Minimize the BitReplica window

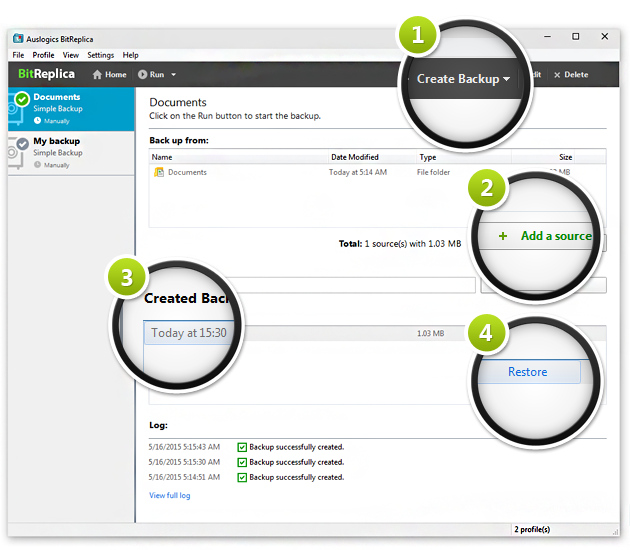(x=547, y=37)
